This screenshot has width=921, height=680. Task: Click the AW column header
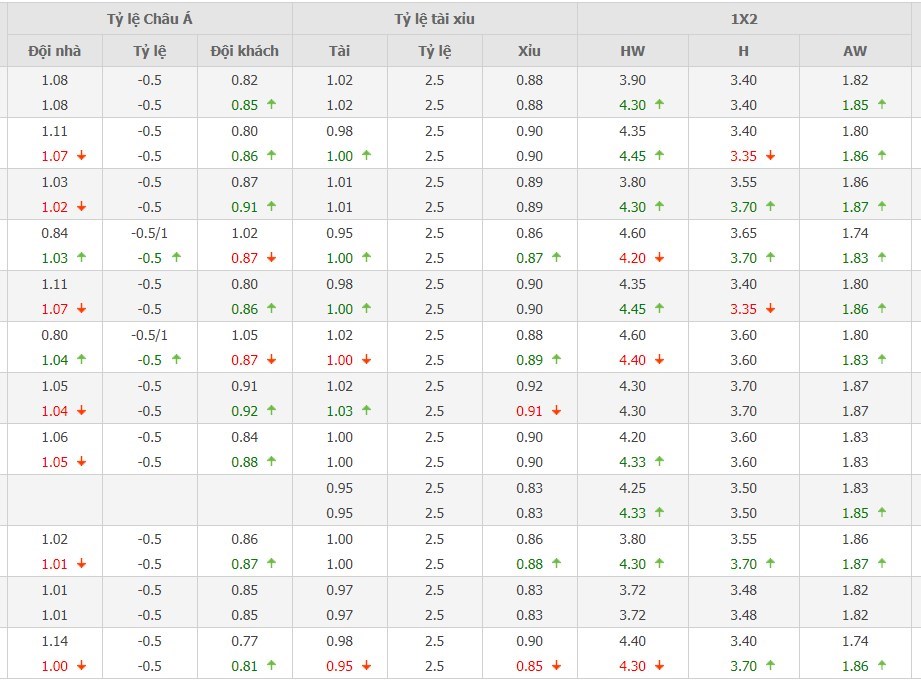[x=855, y=51]
